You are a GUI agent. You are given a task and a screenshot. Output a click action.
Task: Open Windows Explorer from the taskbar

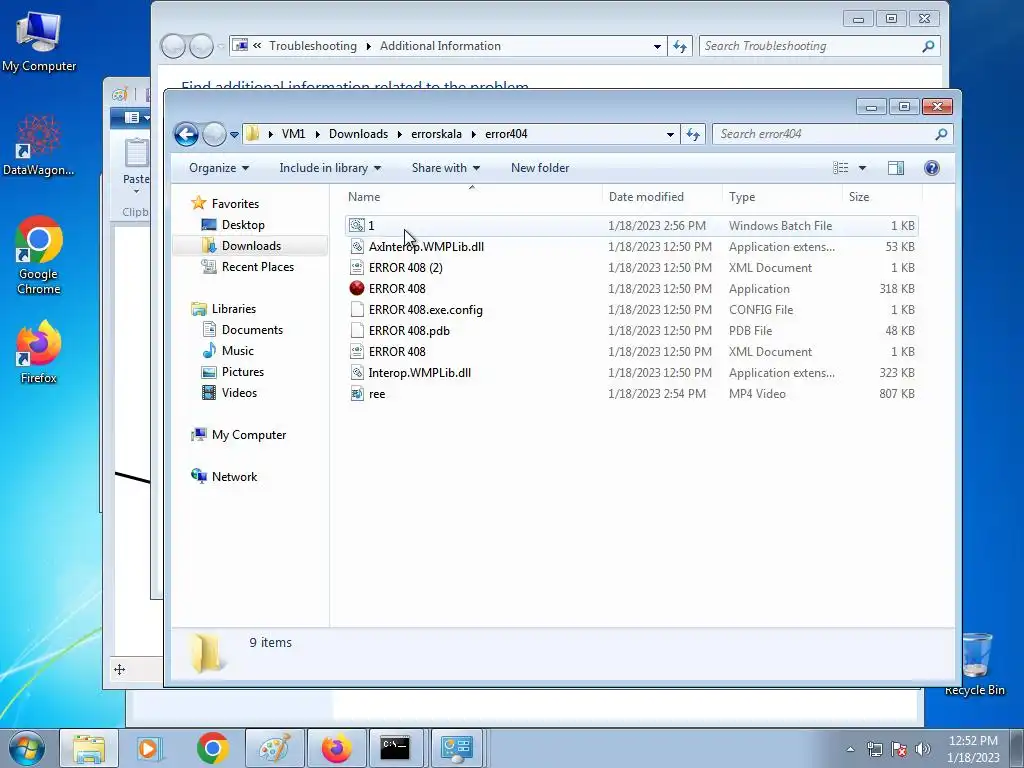click(89, 748)
